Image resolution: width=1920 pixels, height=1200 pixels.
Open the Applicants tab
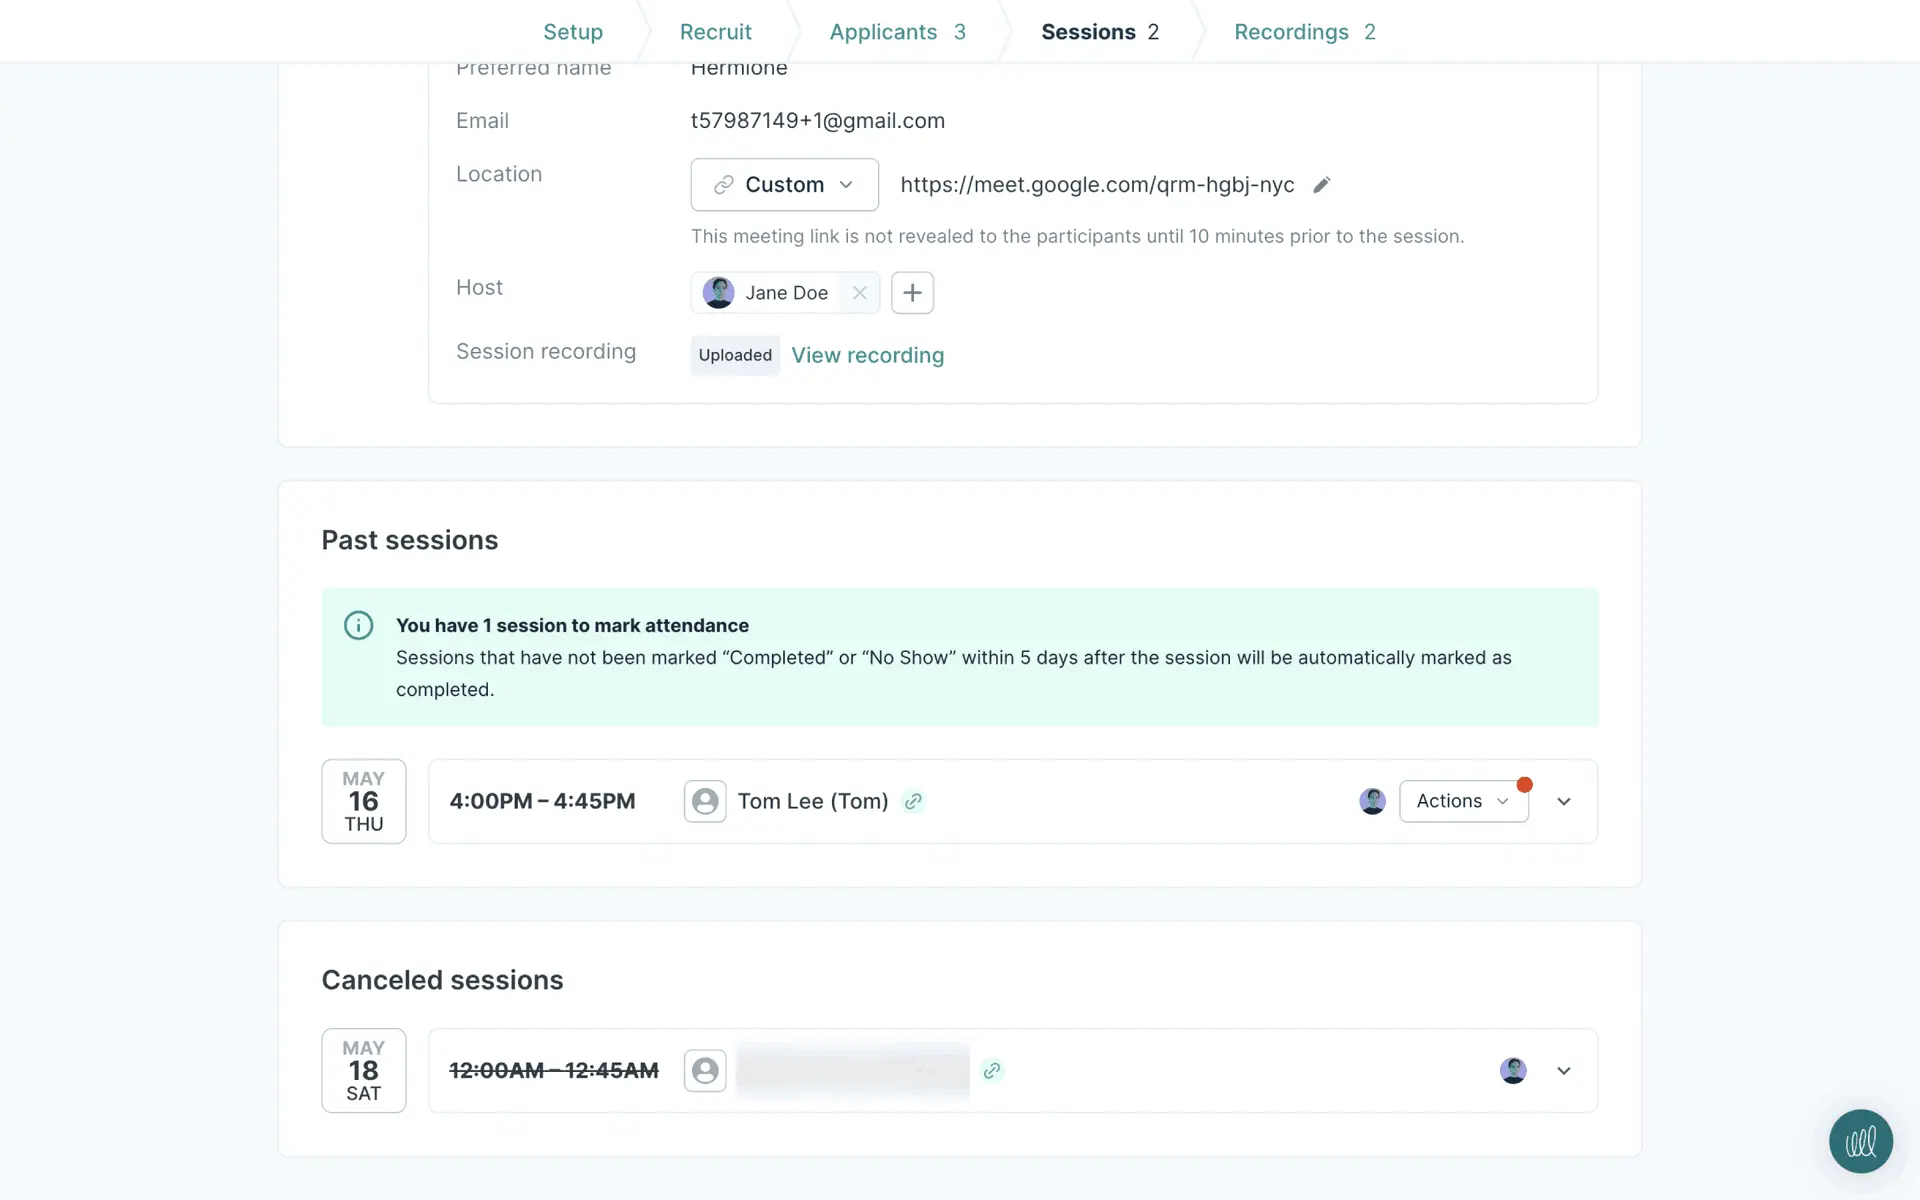click(897, 32)
